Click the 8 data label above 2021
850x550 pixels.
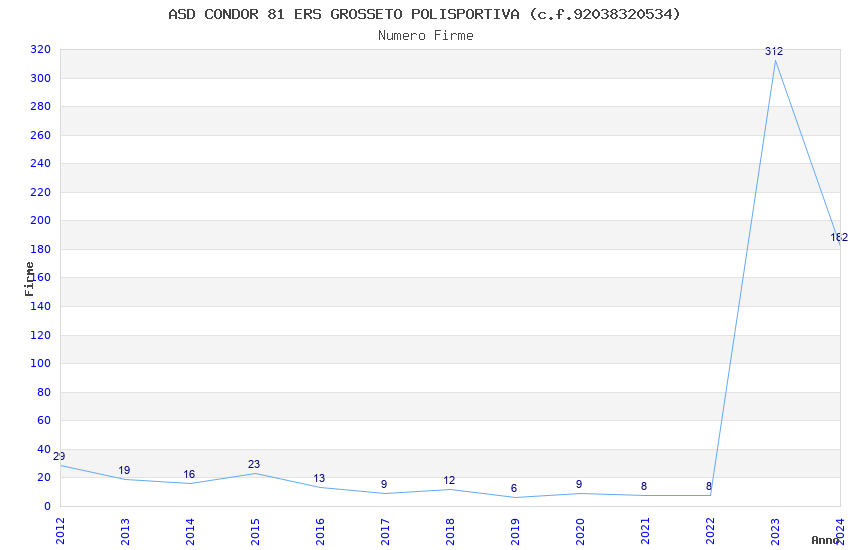tap(644, 487)
